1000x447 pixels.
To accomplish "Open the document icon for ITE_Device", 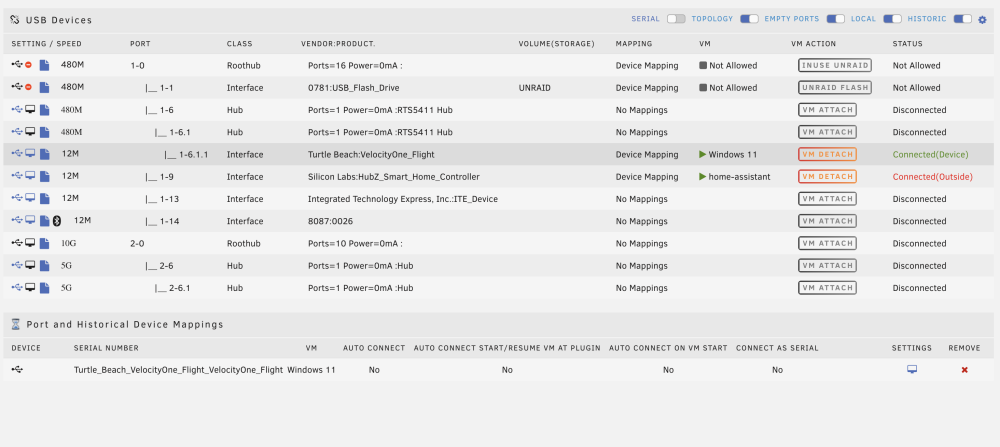I will click(44, 199).
